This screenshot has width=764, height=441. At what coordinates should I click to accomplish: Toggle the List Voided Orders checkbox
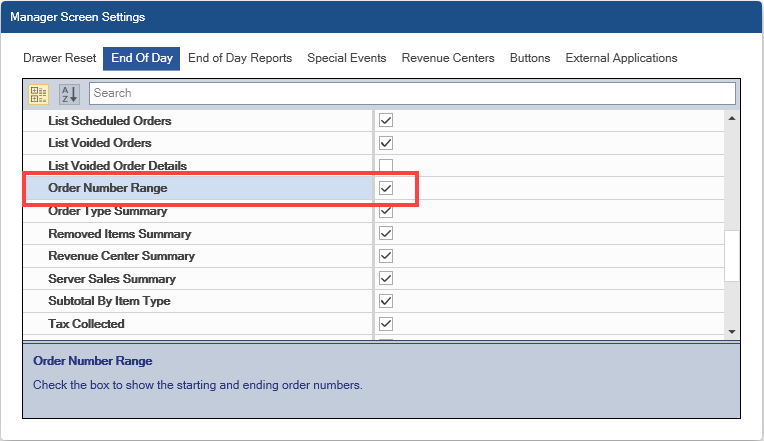click(x=386, y=143)
